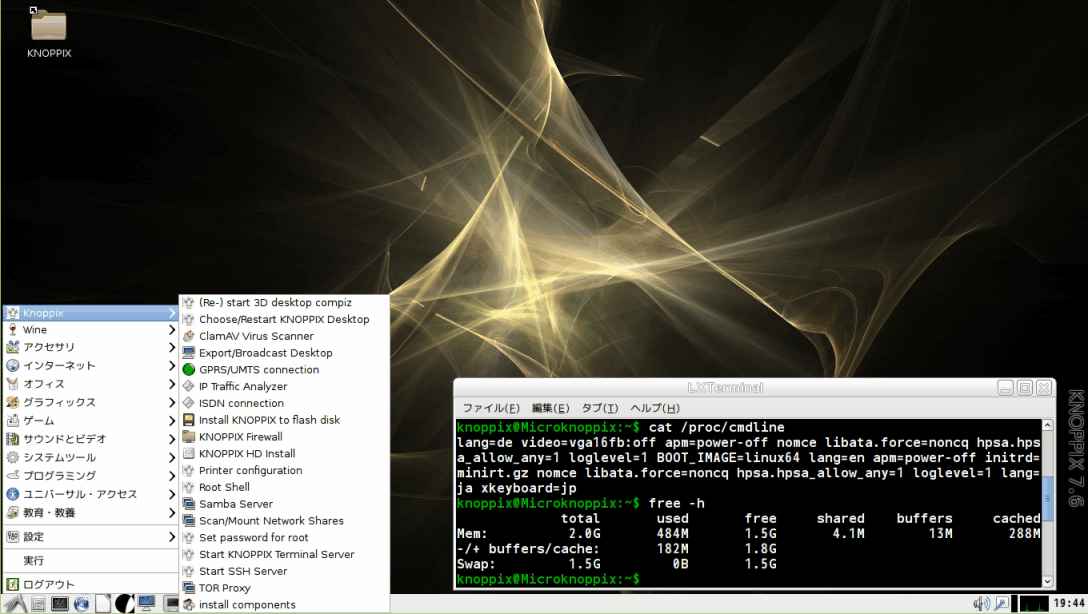Open IP Traffic Analyzer via its icon
This screenshot has height=614, width=1088.
point(188,386)
